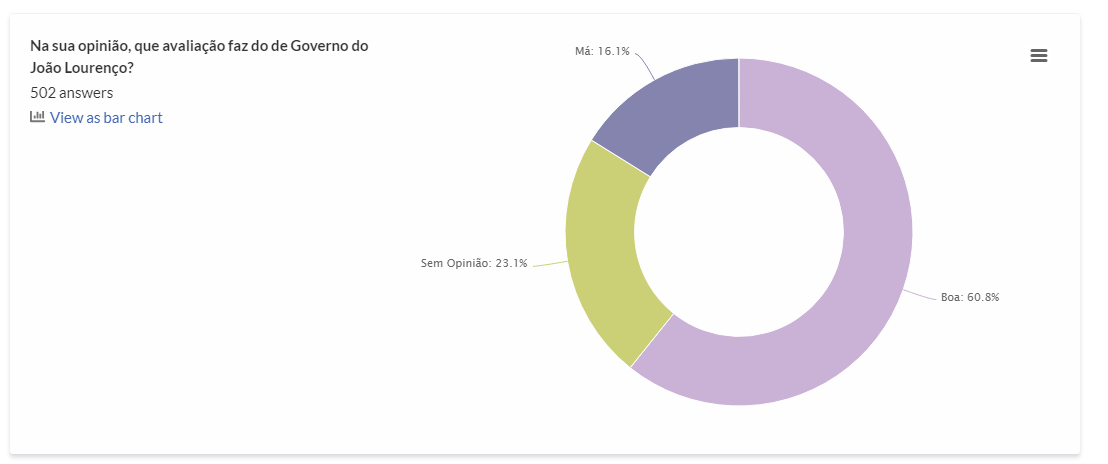1108x464 pixels.
Task: Click the "502 answers" count text
Action: pos(72,93)
